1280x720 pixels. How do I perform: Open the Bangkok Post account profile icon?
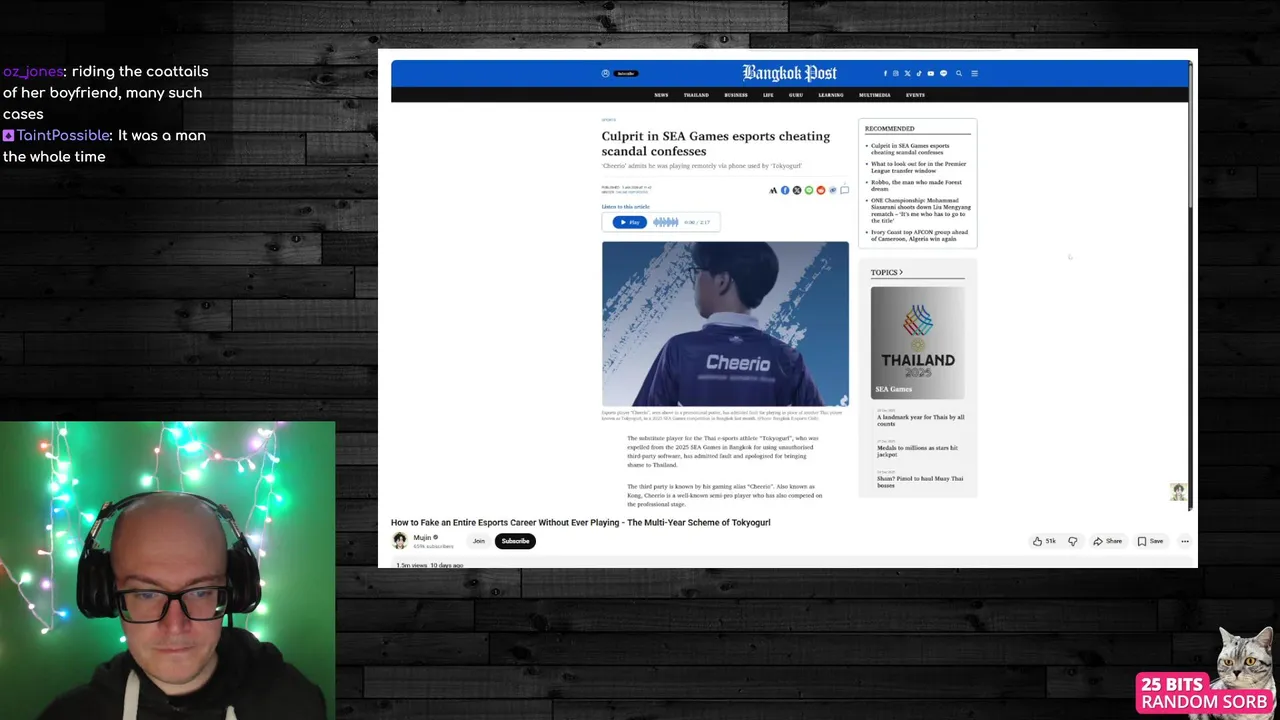click(x=605, y=73)
